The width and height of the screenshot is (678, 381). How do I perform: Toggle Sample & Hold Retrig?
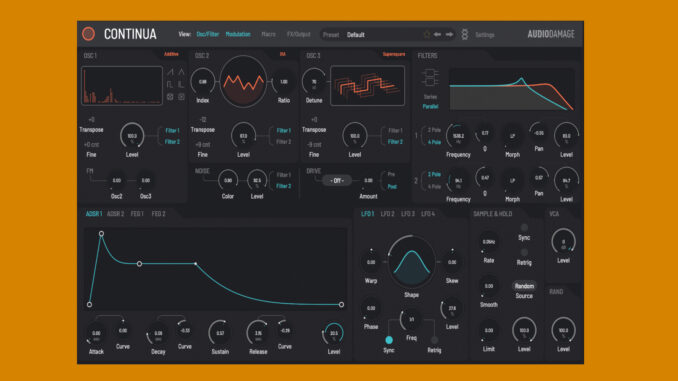[524, 252]
